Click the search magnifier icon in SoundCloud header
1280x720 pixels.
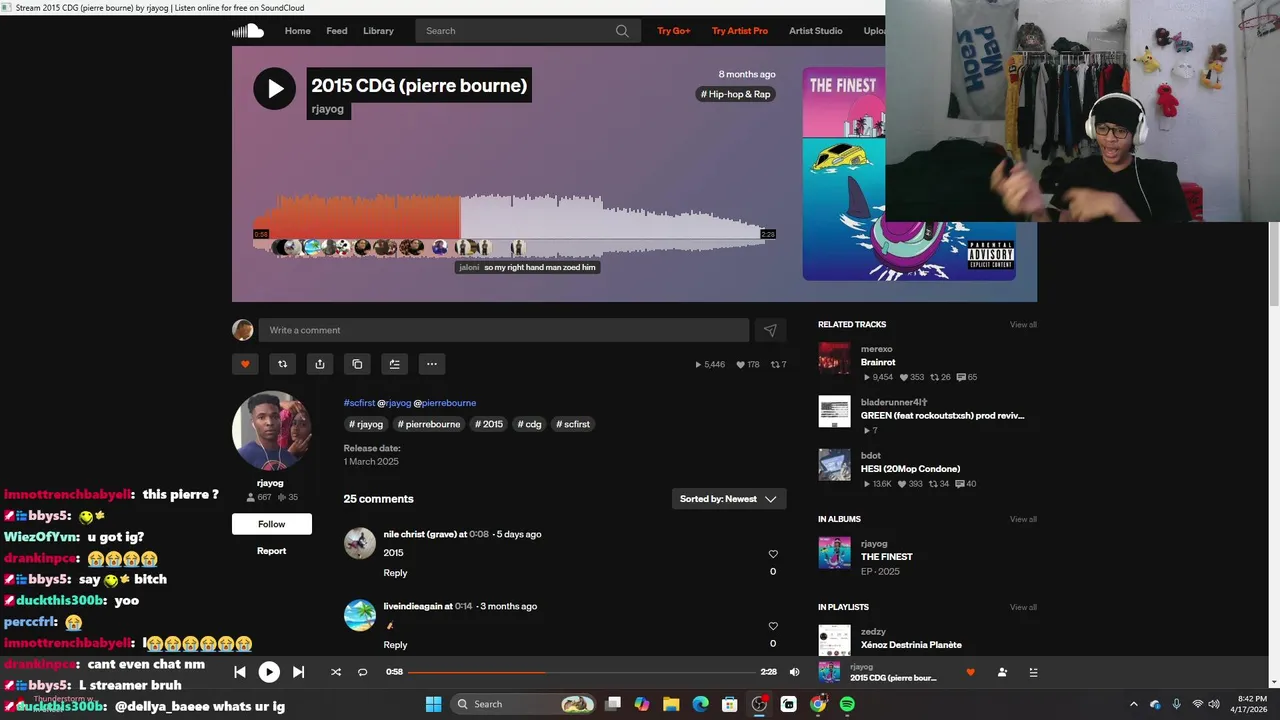[622, 31]
